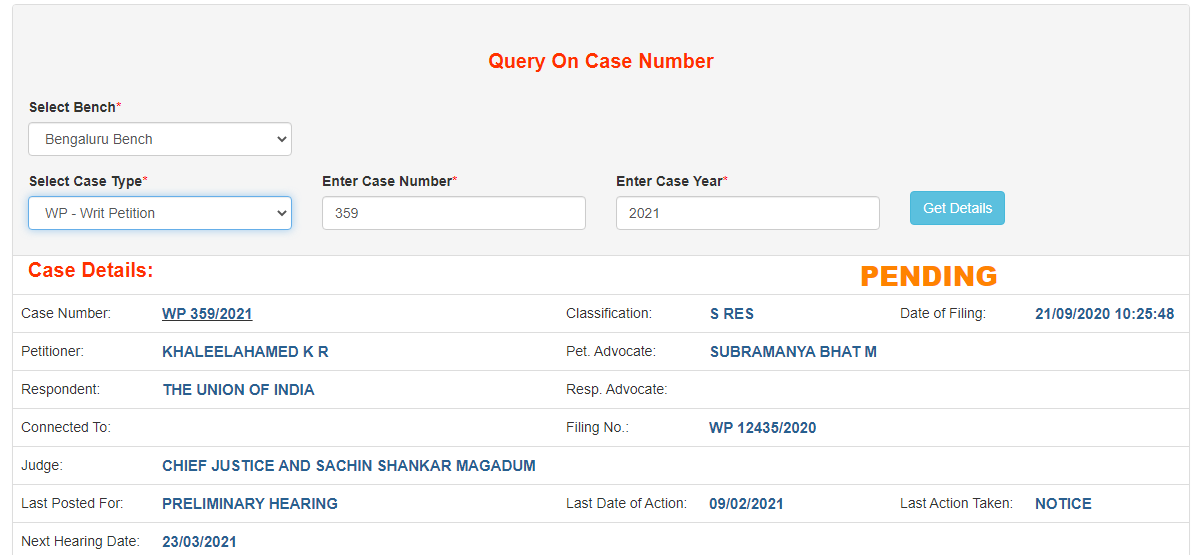Click the next hearing date 23/03/2021
The width and height of the screenshot is (1204, 555).
tap(199, 542)
